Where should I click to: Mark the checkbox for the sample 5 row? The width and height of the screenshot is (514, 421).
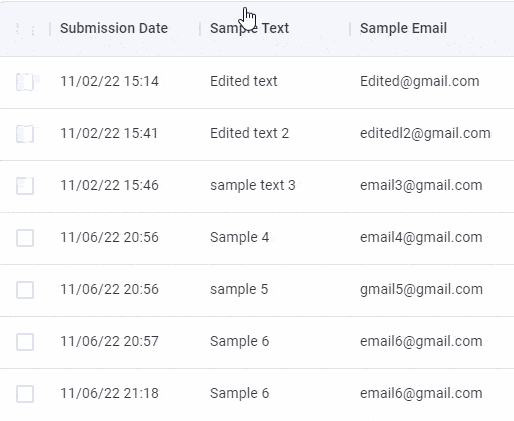pyautogui.click(x=25, y=290)
